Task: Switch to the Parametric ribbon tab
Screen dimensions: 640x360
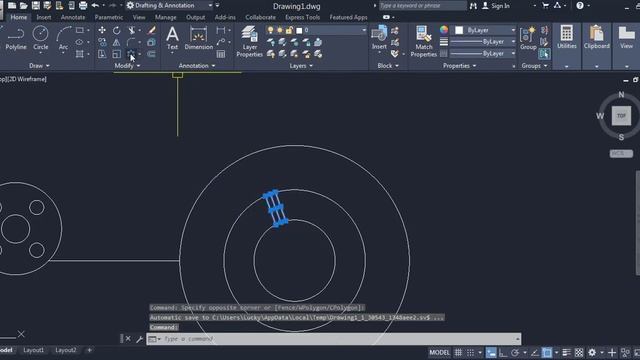Action: click(x=109, y=18)
